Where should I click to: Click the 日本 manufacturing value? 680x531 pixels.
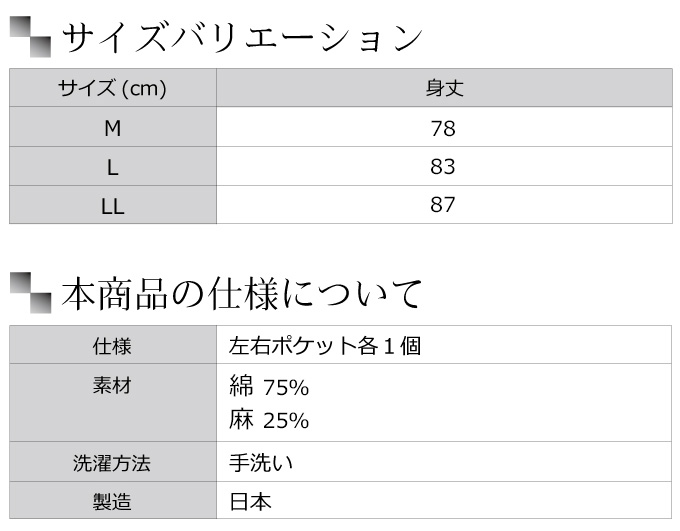click(250, 502)
